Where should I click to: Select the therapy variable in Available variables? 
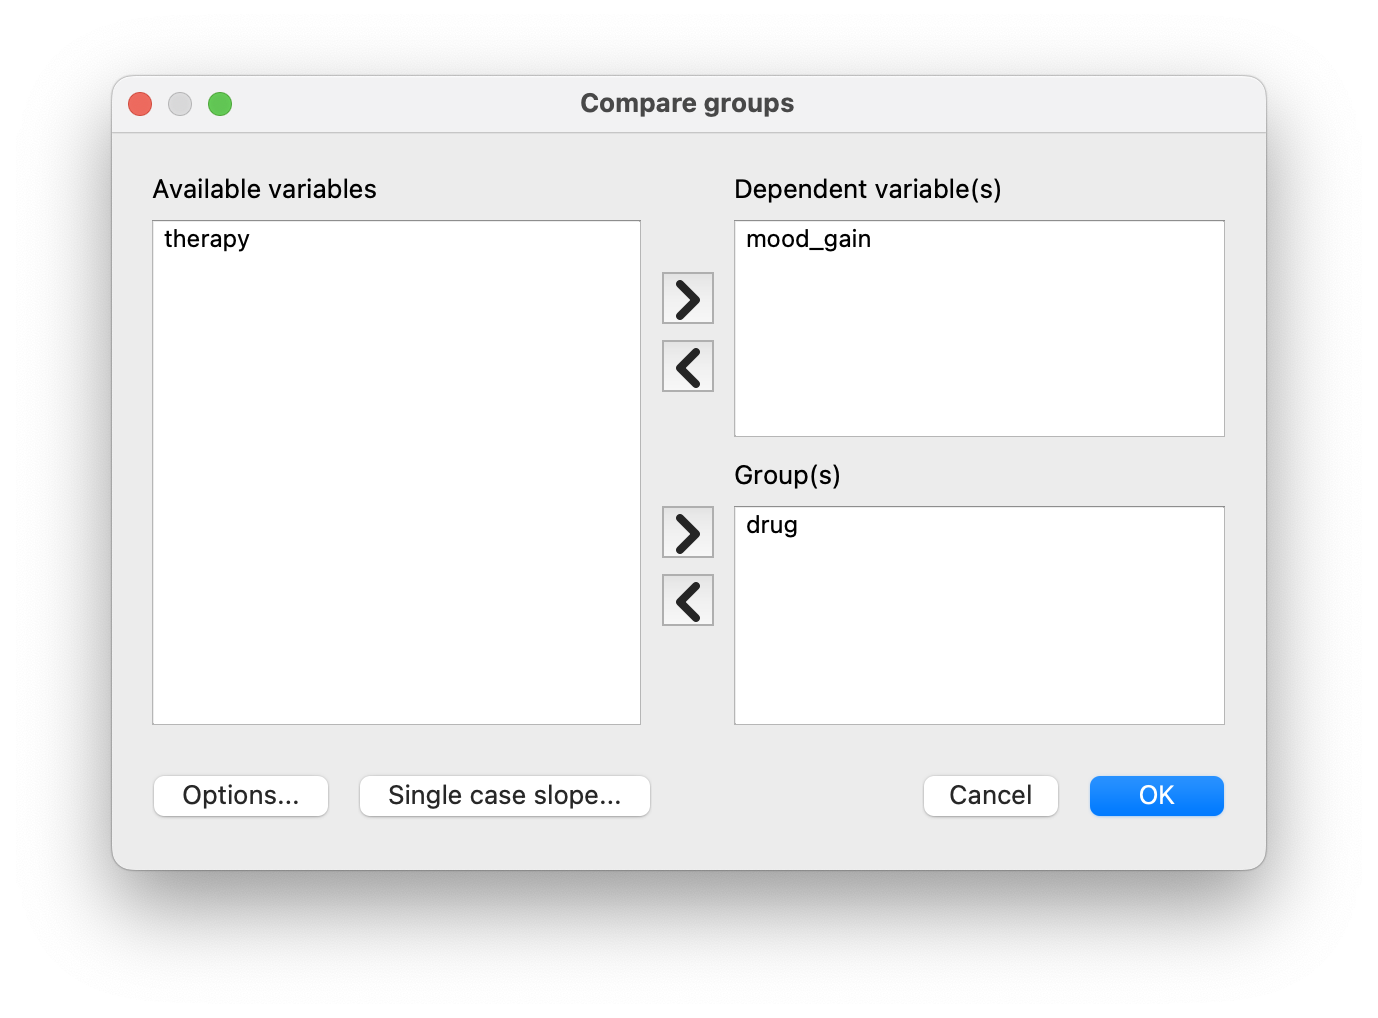[206, 239]
